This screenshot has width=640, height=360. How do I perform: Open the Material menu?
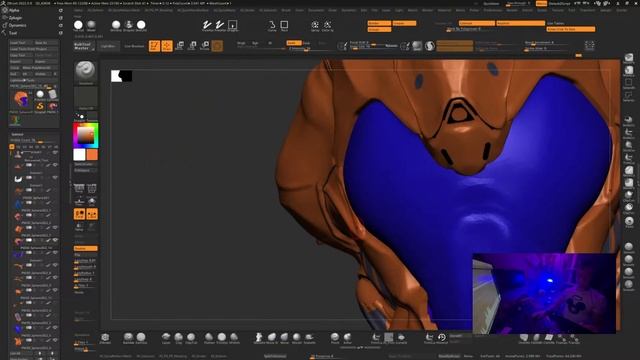click(x=444, y=10)
